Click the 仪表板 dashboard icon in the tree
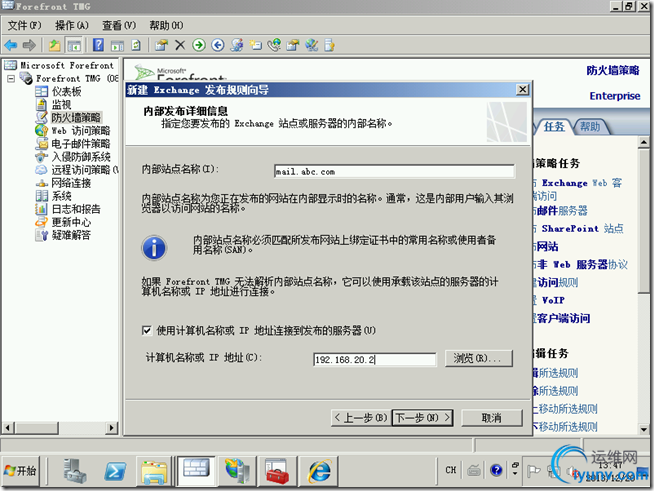Viewport: 654px width, 491px height. tap(41, 91)
